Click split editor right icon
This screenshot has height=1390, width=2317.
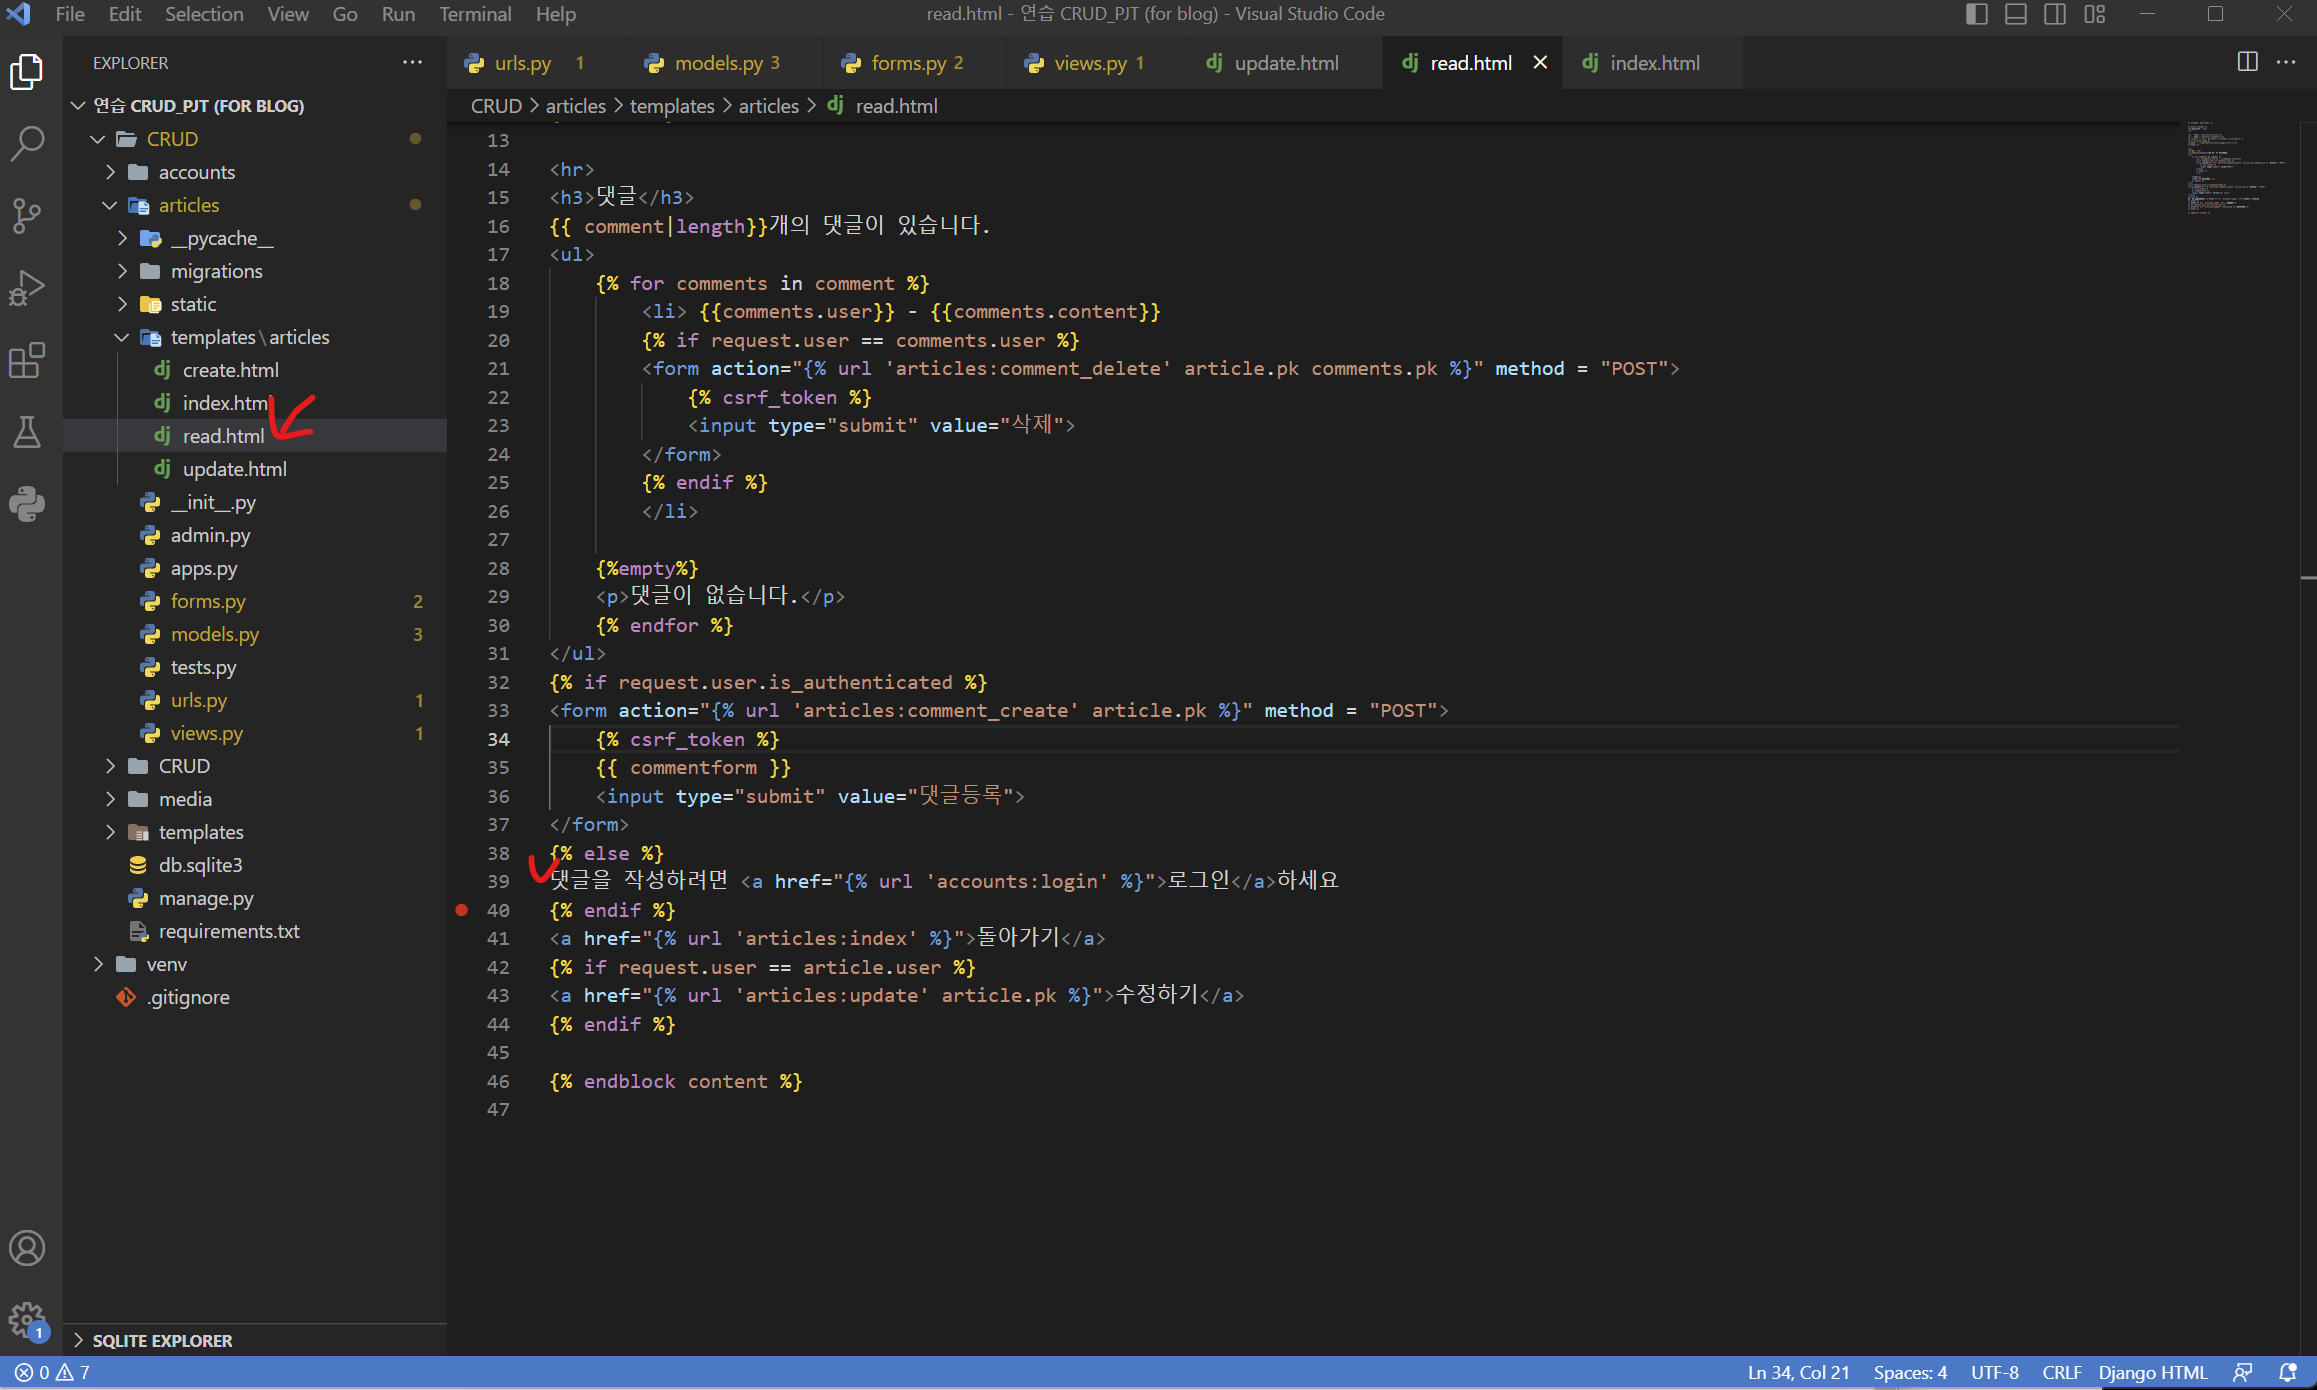point(2247,62)
